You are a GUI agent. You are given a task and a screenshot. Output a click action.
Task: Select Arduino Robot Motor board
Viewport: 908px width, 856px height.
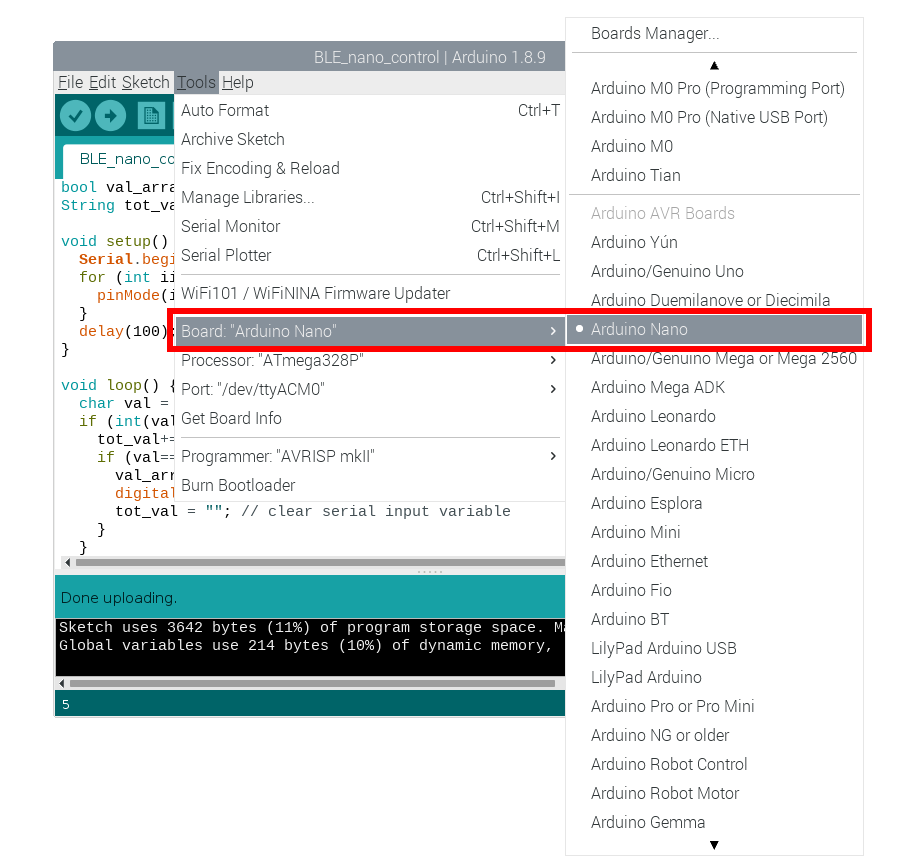714,793
